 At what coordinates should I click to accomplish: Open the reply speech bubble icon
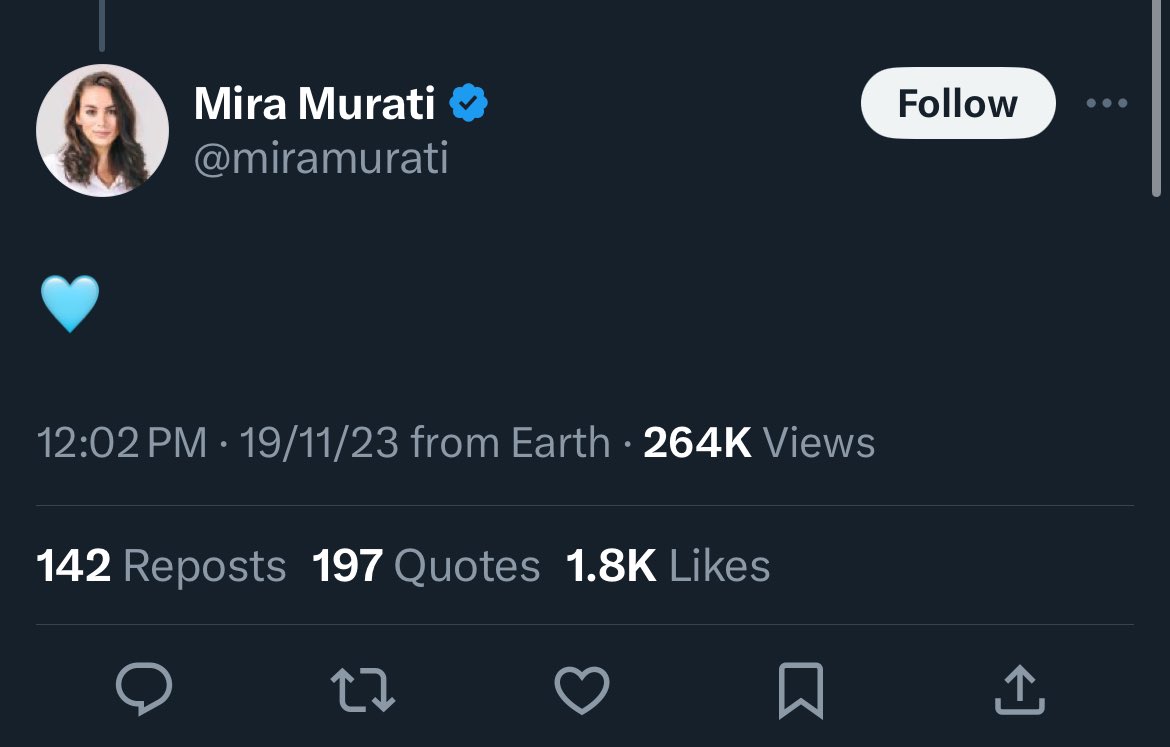point(144,689)
